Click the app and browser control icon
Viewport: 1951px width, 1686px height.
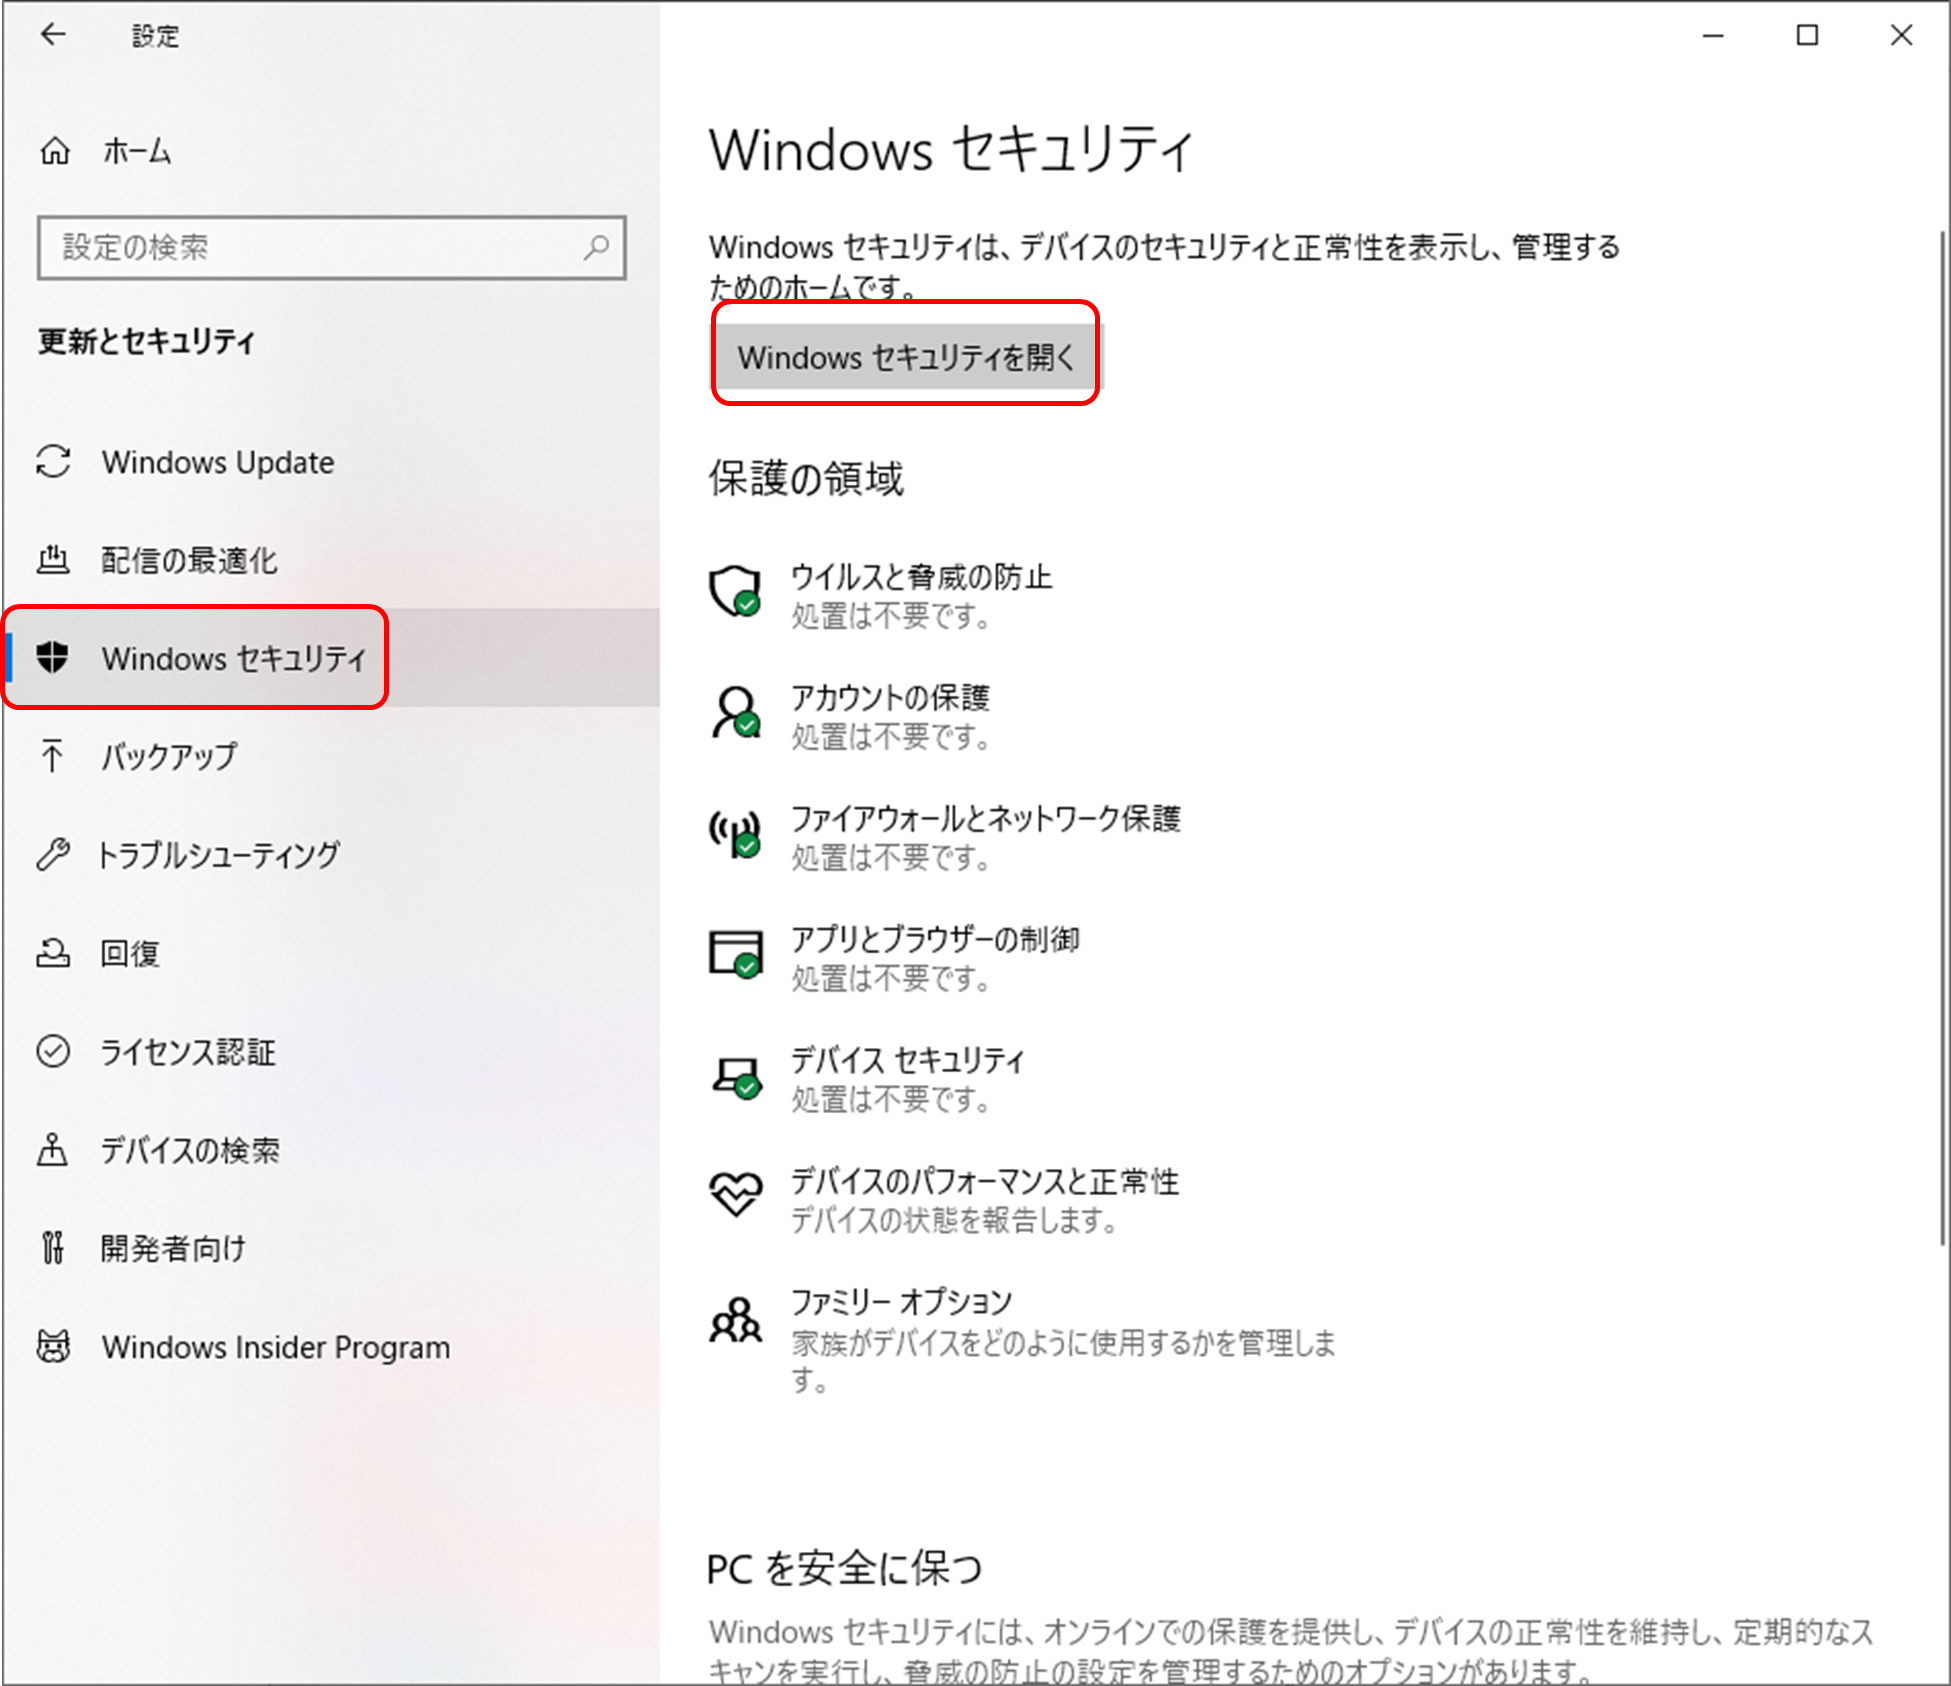(735, 954)
